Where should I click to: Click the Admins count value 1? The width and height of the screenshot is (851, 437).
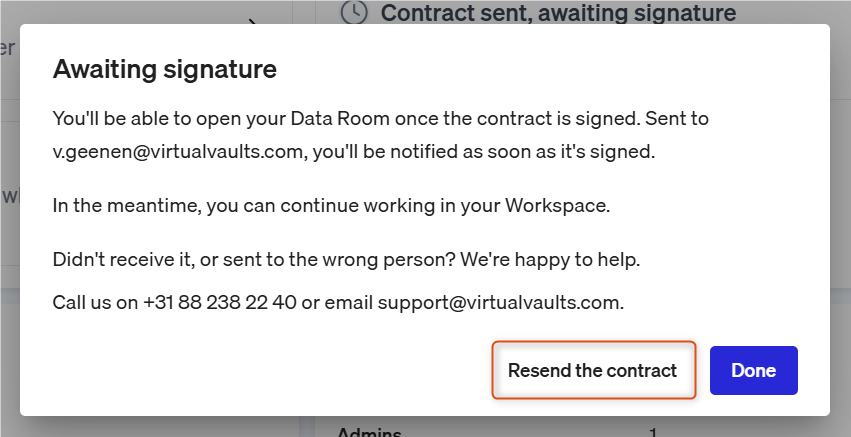(653, 432)
